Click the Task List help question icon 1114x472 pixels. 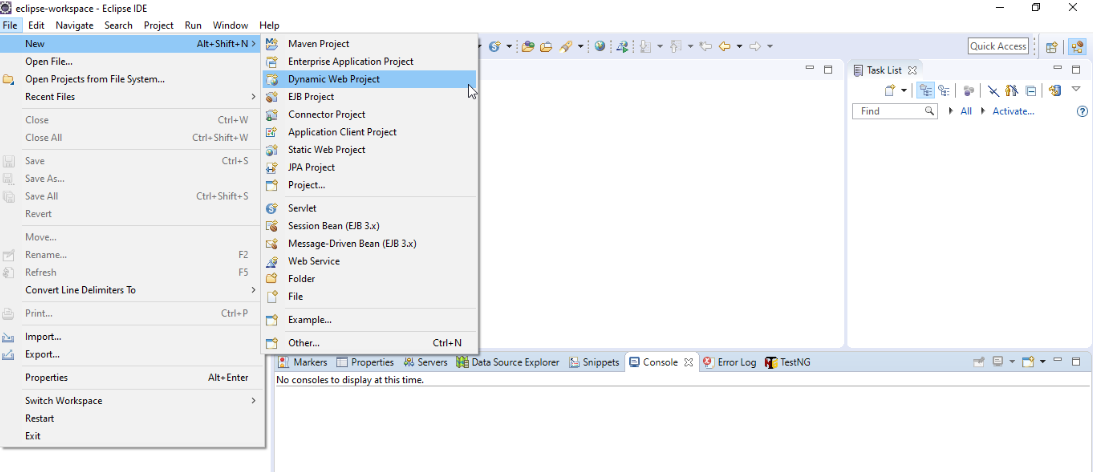[x=1082, y=112]
